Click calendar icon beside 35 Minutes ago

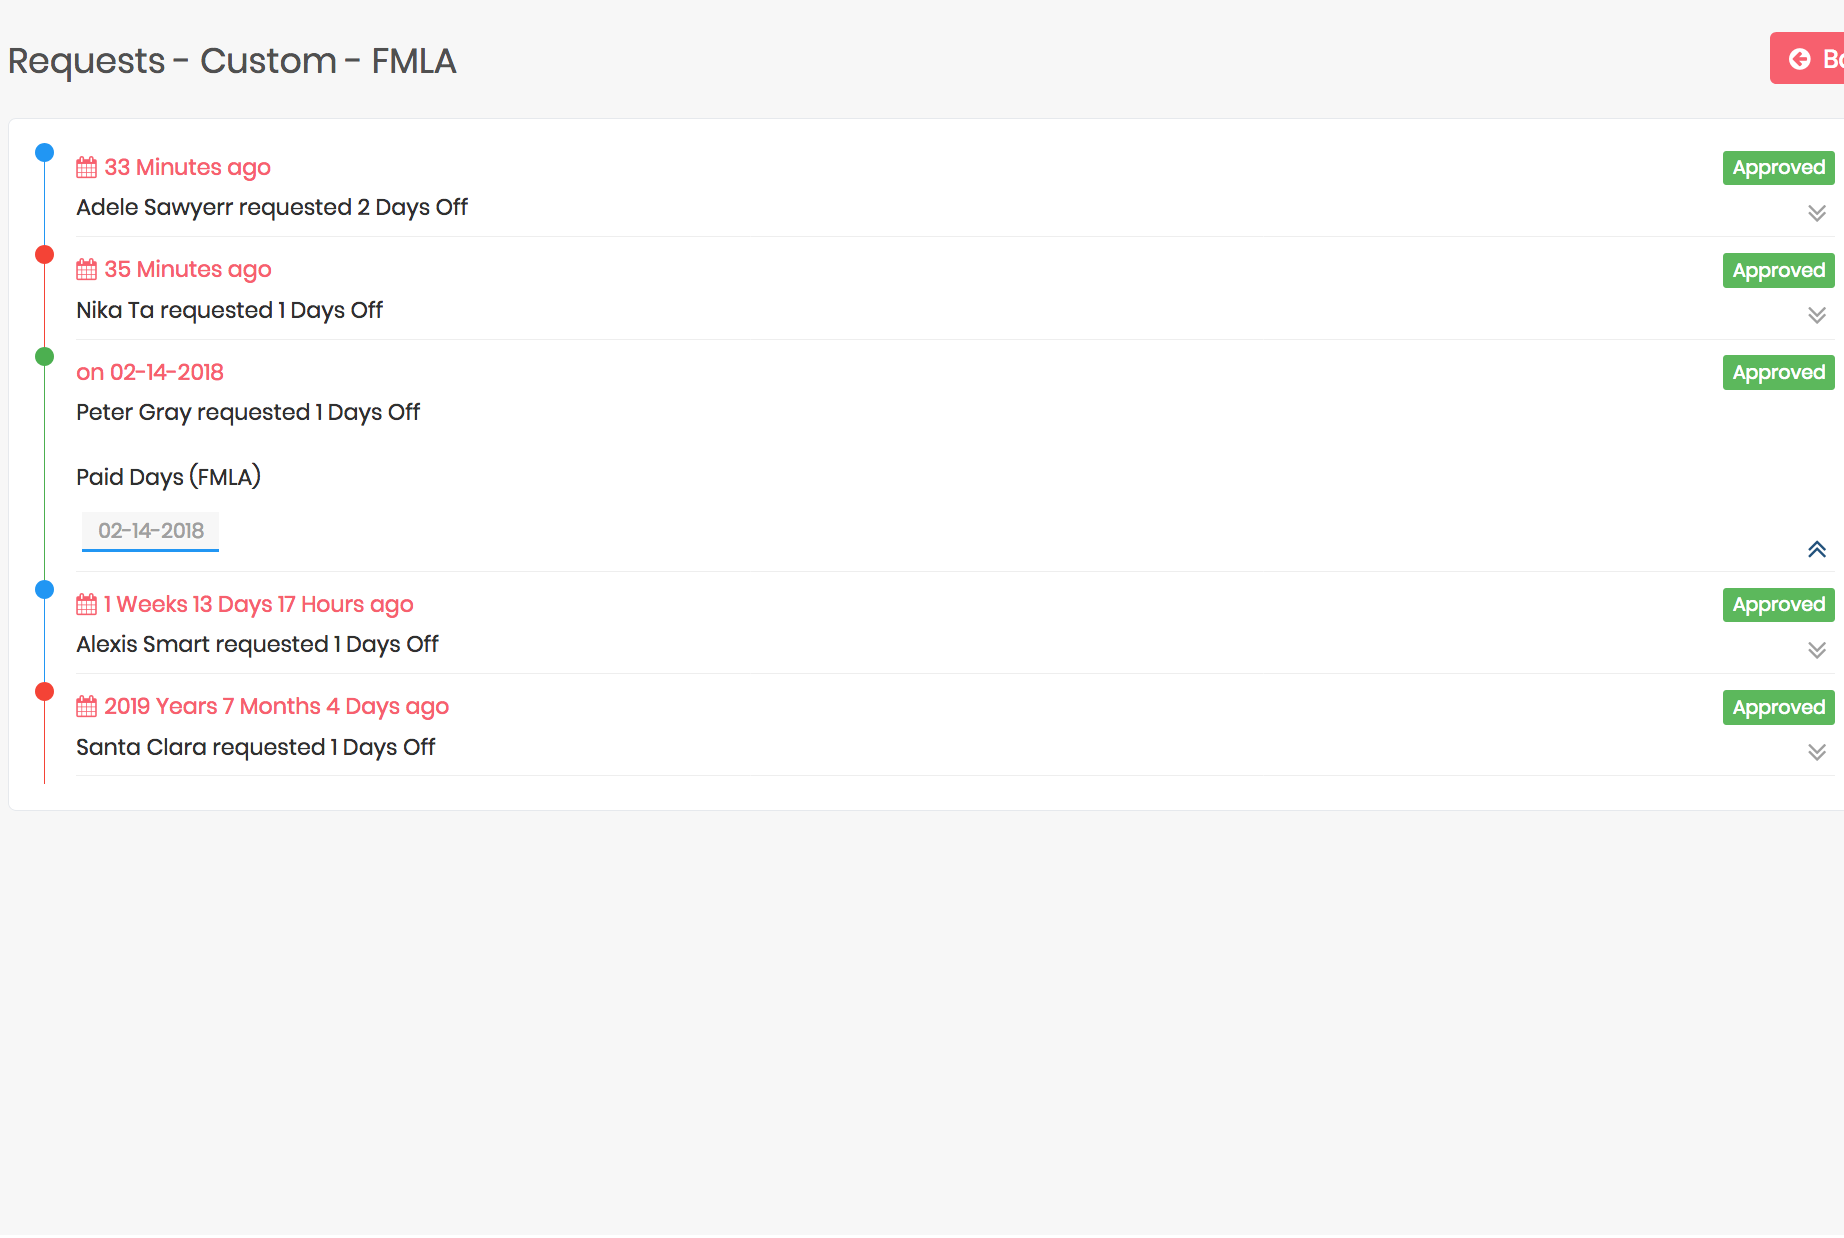(x=87, y=269)
